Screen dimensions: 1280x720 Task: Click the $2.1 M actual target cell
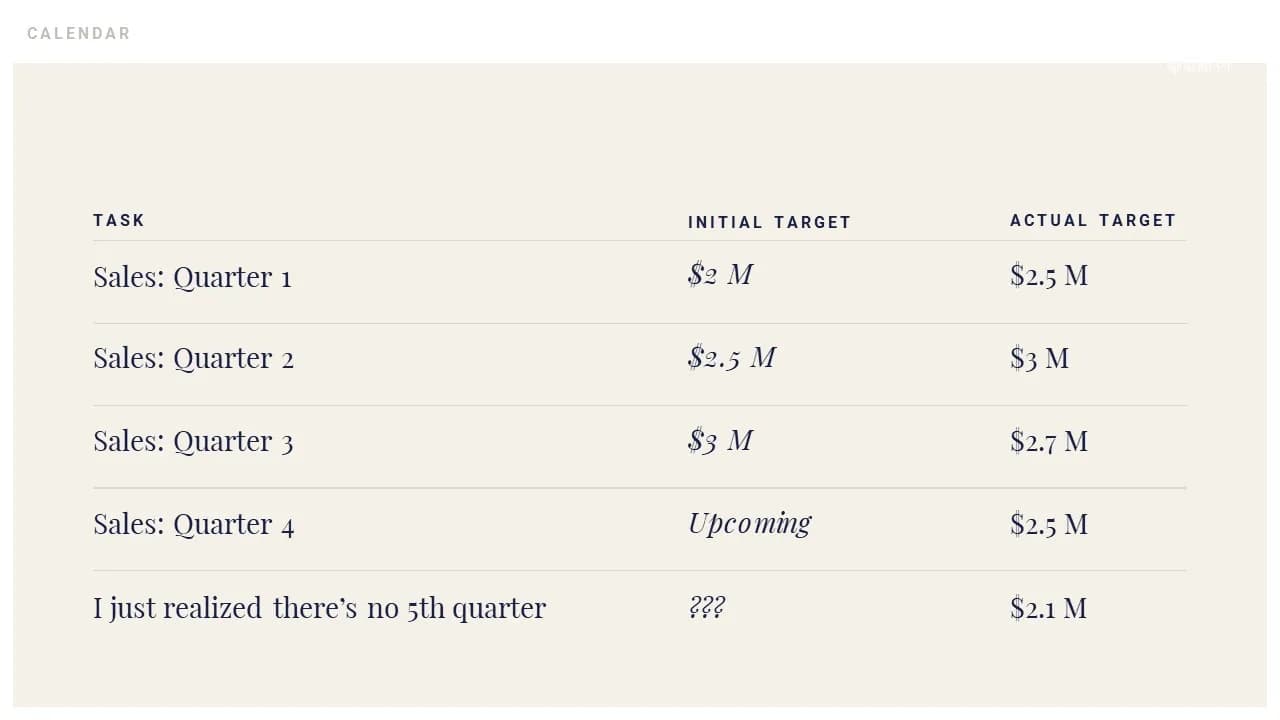[1048, 608]
